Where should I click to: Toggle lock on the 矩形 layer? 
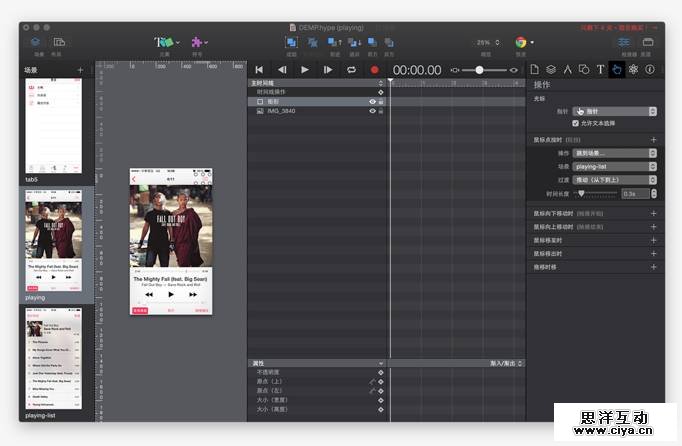pos(381,102)
